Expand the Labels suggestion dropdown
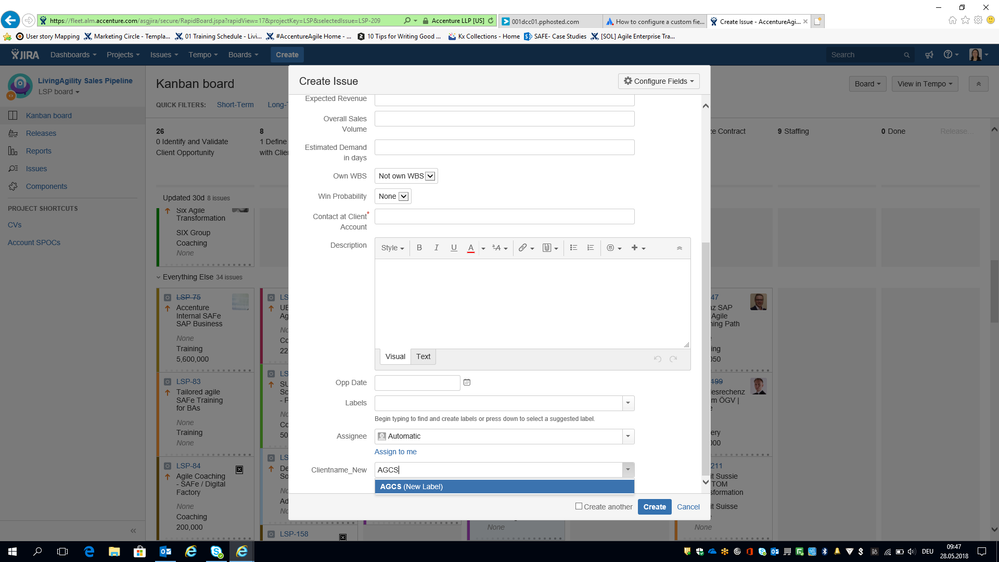This screenshot has width=999, height=562. [x=628, y=403]
